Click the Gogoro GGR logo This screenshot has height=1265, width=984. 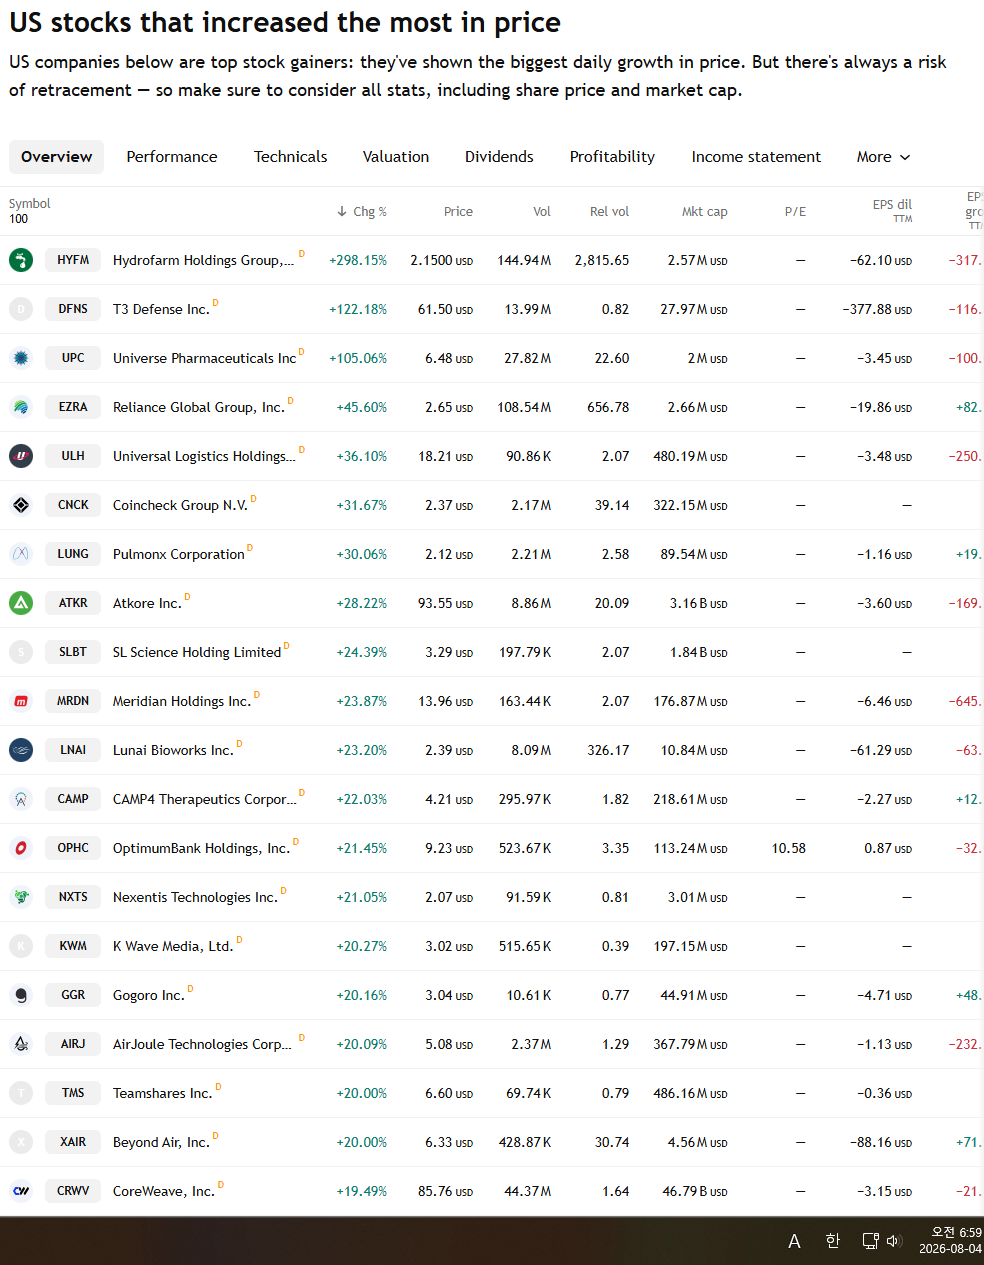point(21,995)
